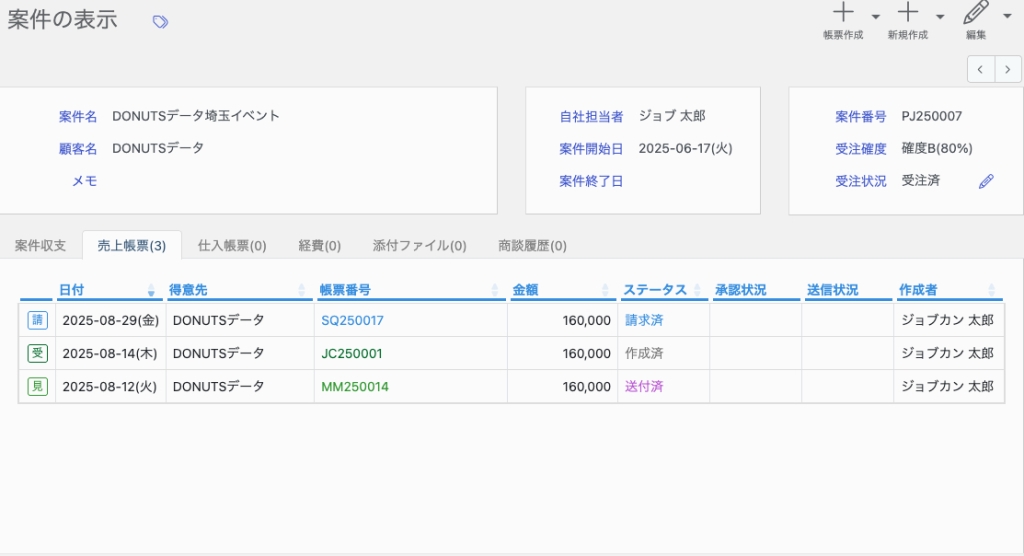
Task: Open document MM250014 link
Action: click(355, 386)
